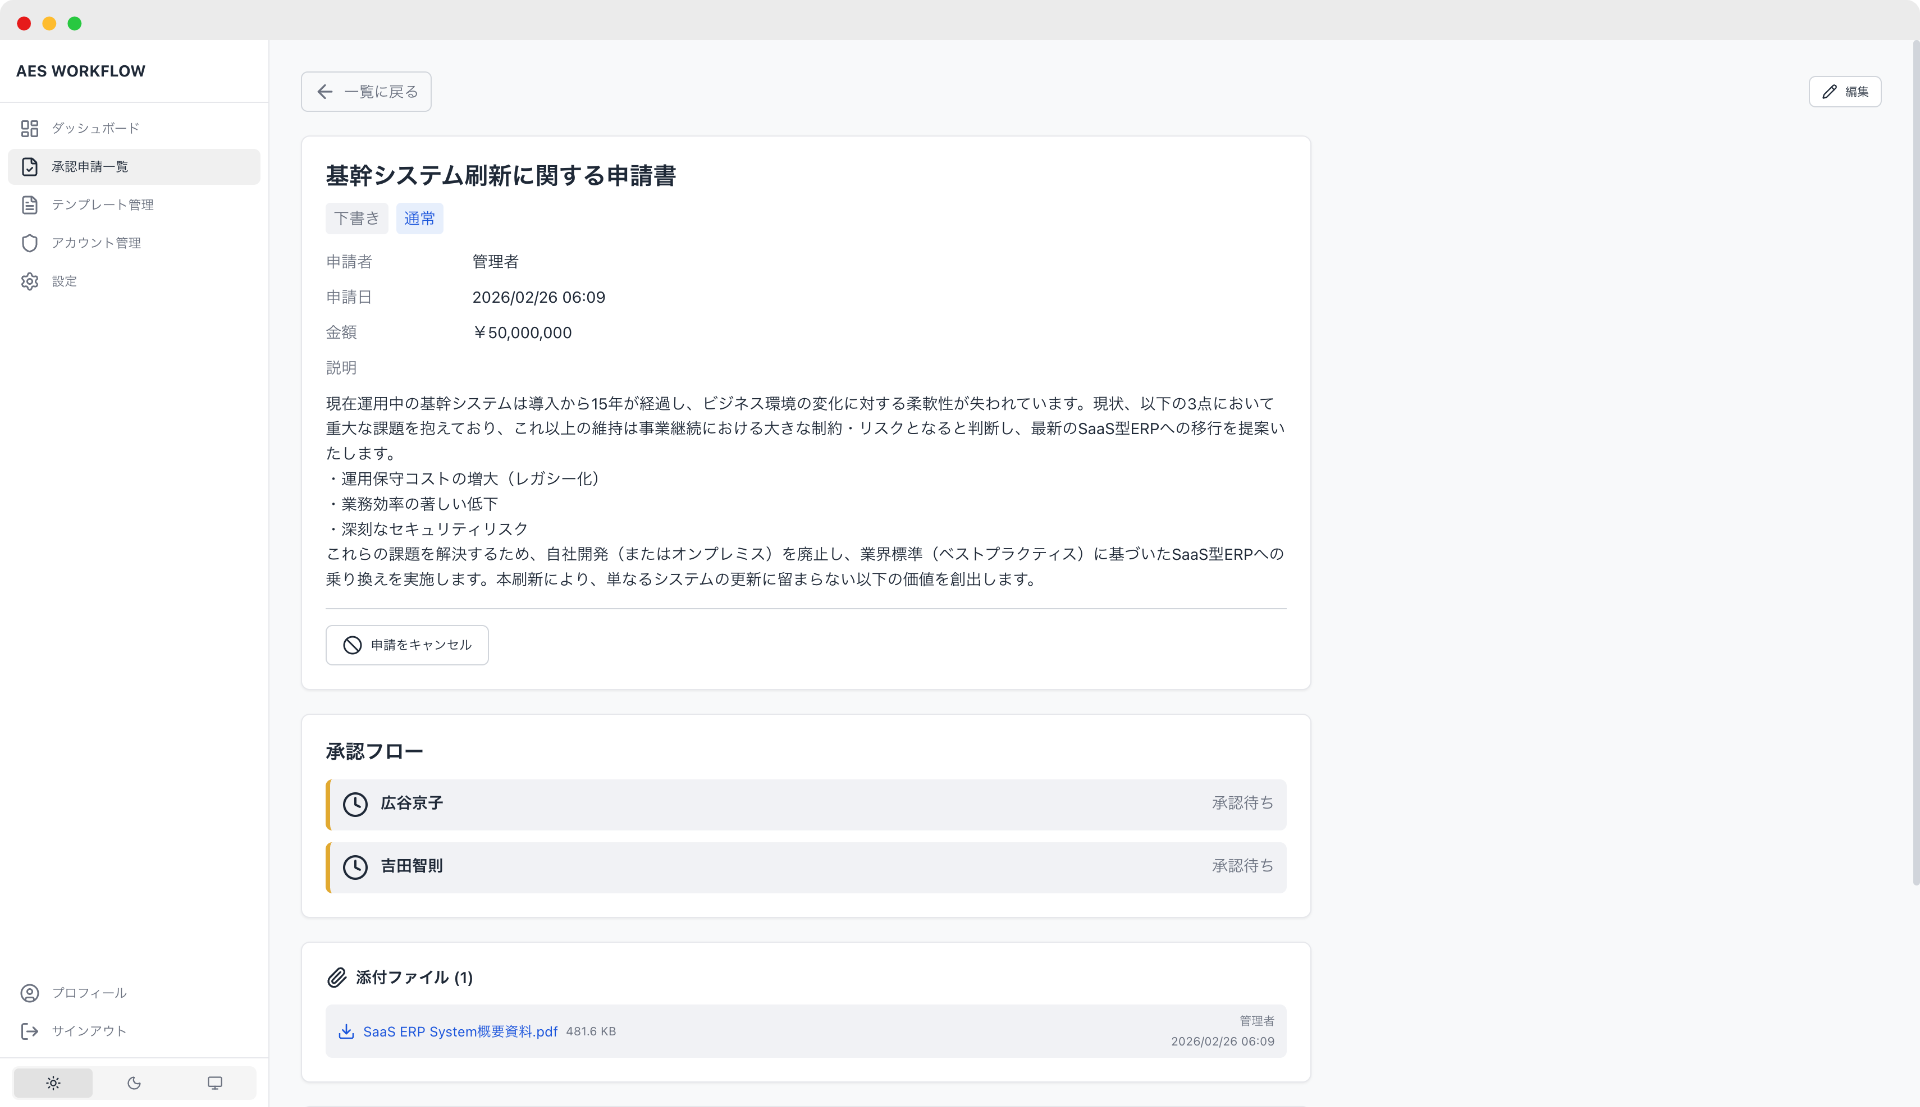Click the 承認申請一覧 document-check icon

(x=29, y=167)
